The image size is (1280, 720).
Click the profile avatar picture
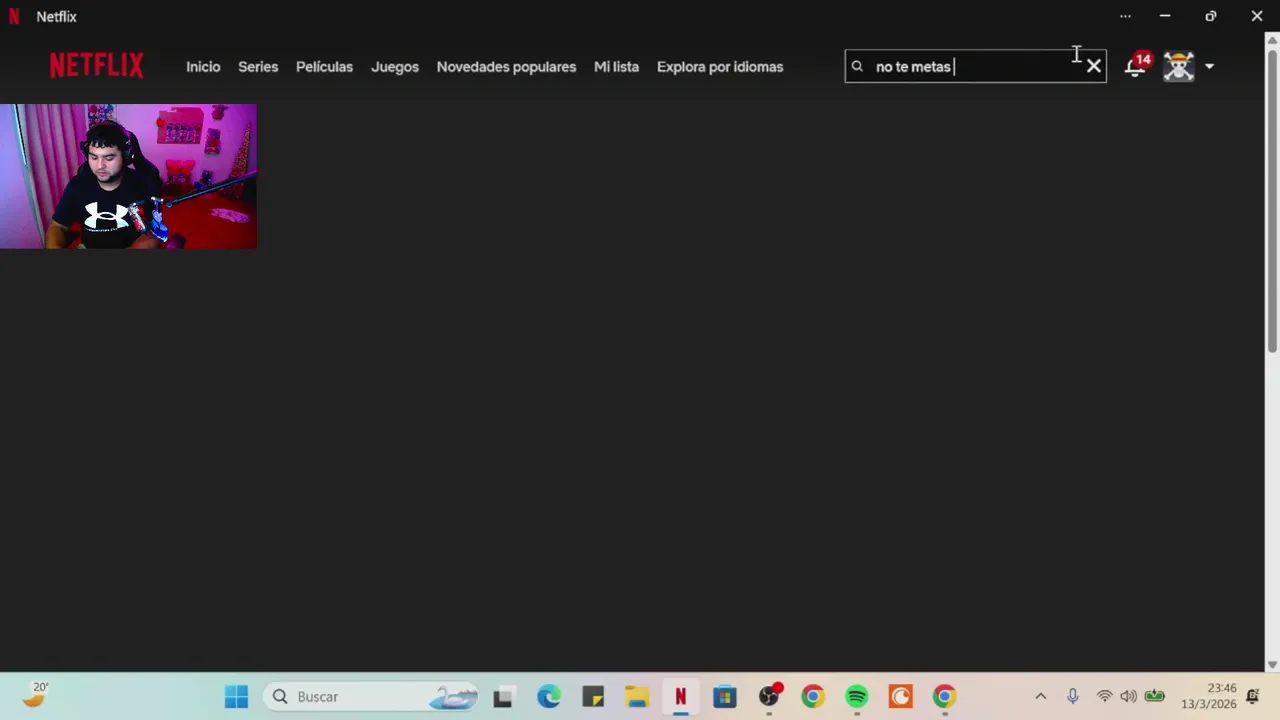tap(1179, 67)
